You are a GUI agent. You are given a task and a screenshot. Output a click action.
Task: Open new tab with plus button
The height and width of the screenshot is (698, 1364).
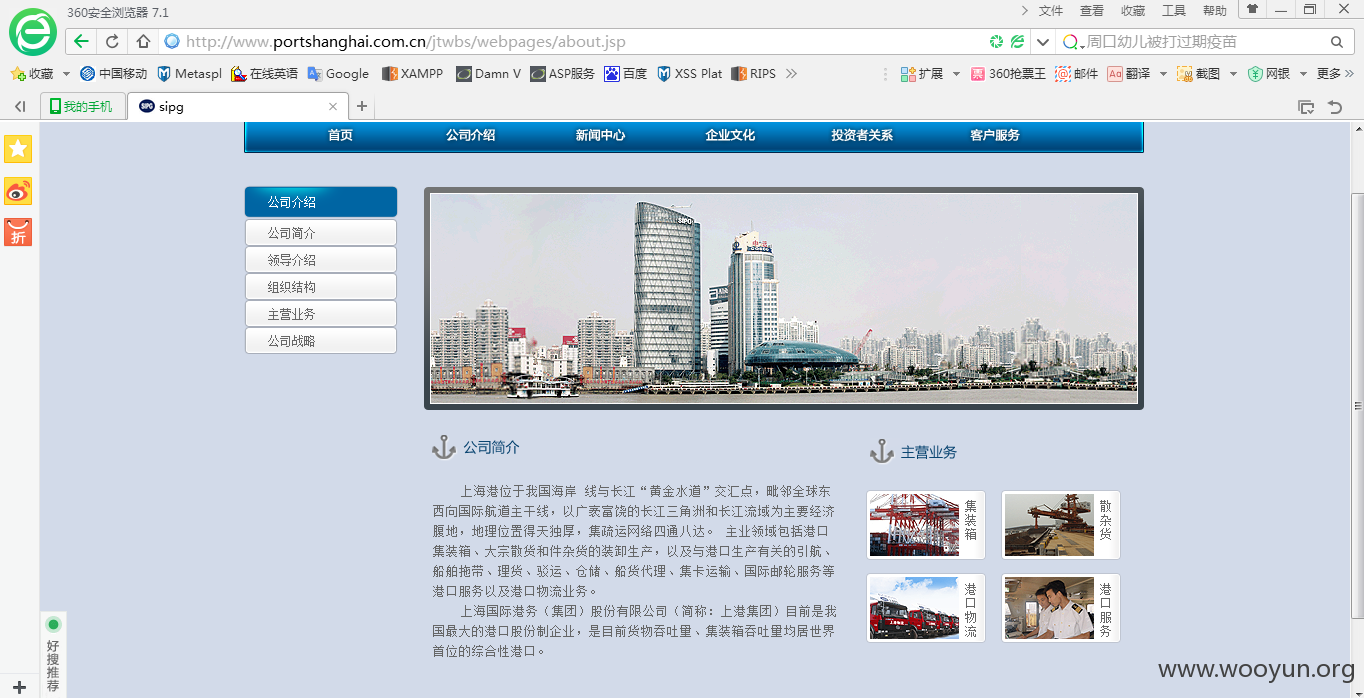[362, 106]
